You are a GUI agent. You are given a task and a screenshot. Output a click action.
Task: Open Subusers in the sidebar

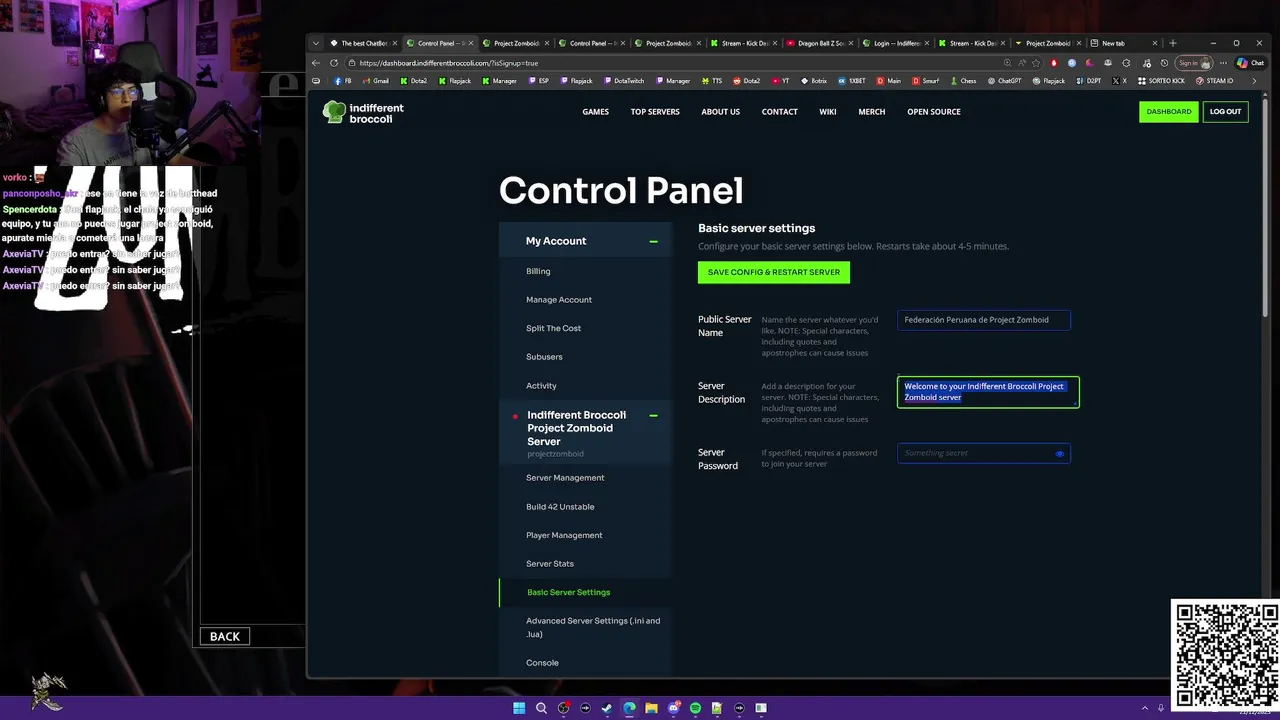pyautogui.click(x=544, y=357)
